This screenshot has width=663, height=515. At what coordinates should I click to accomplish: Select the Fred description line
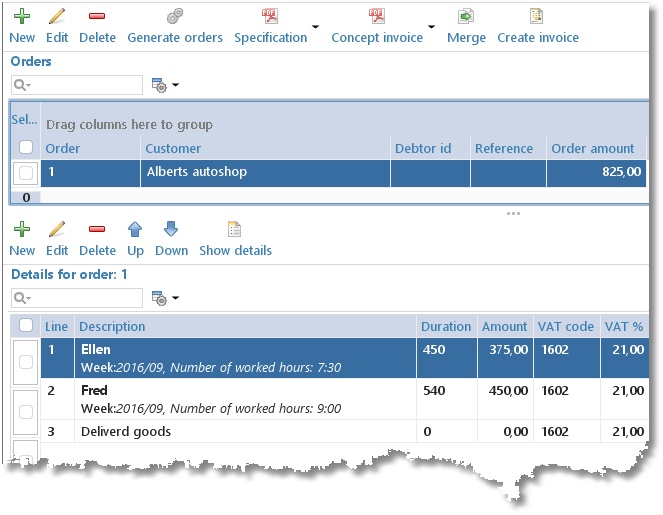pos(245,399)
